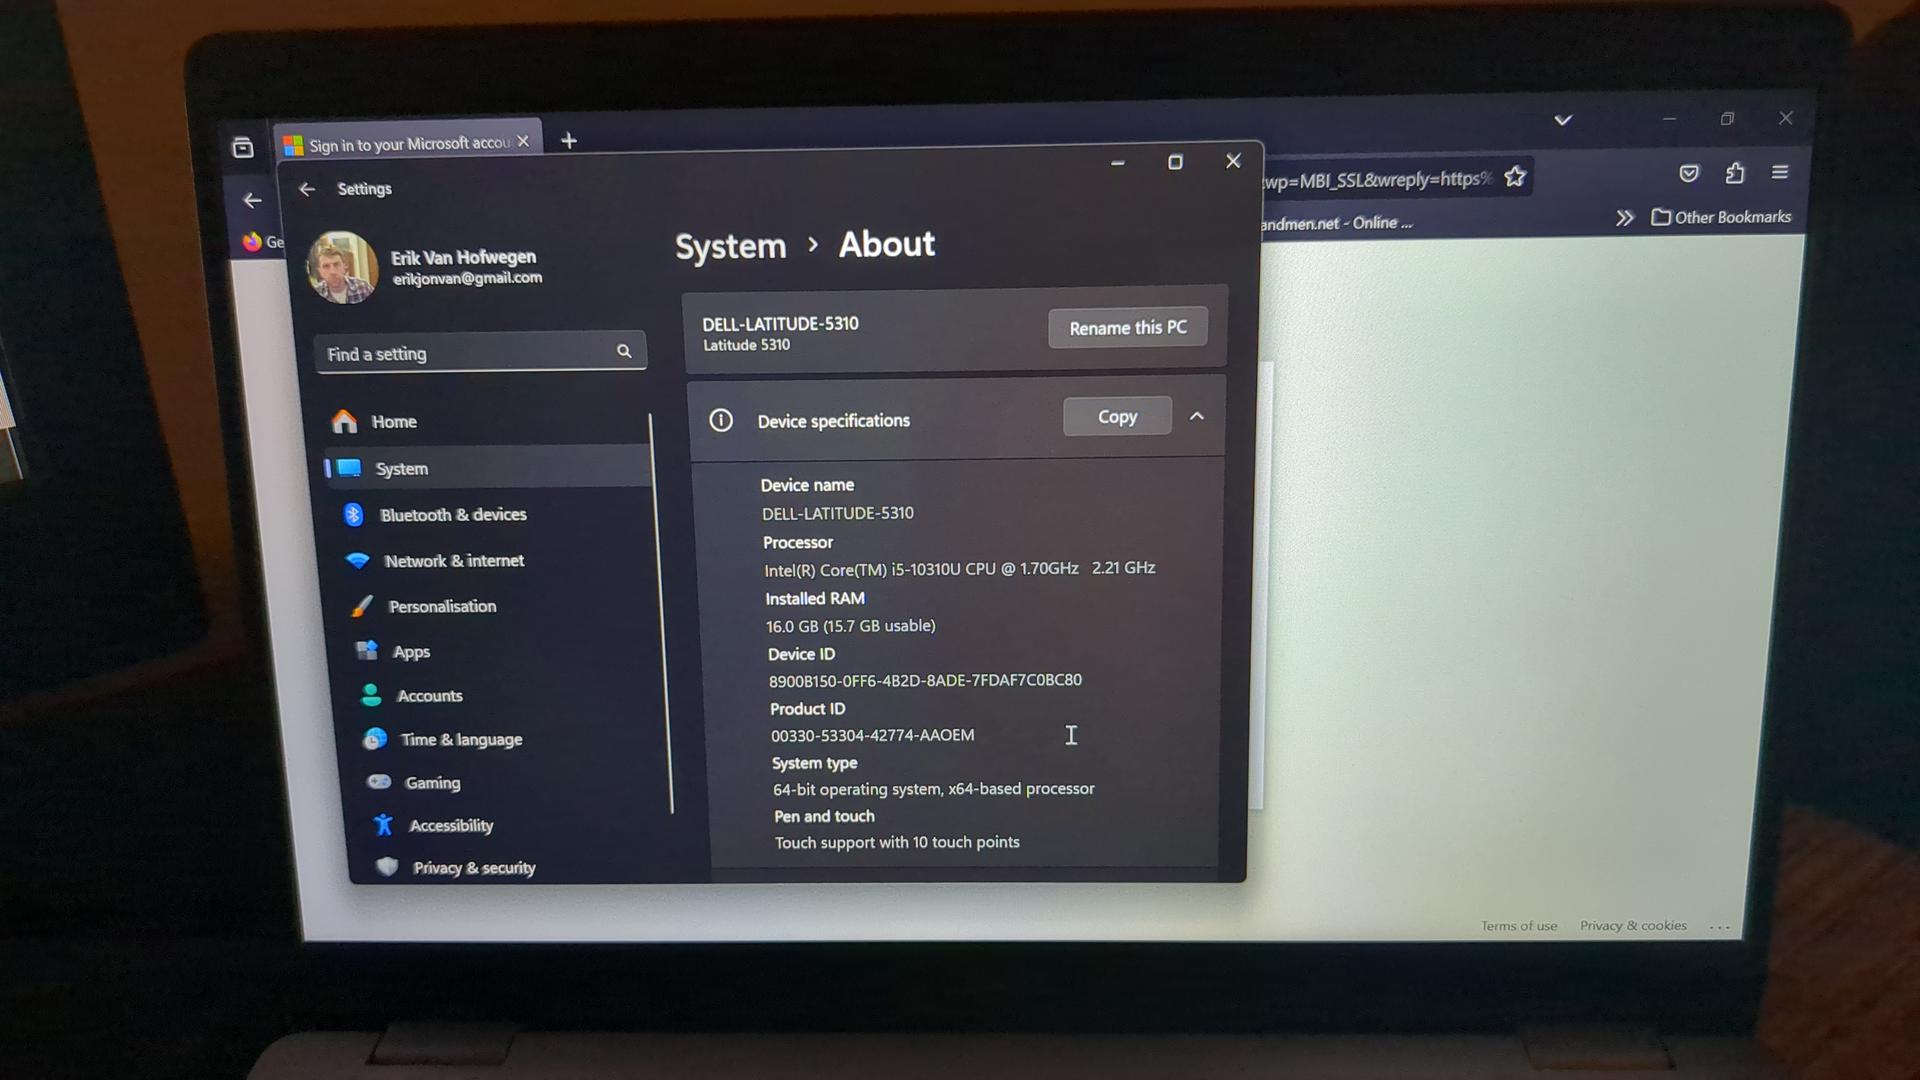Click the Settings back arrow

point(307,189)
